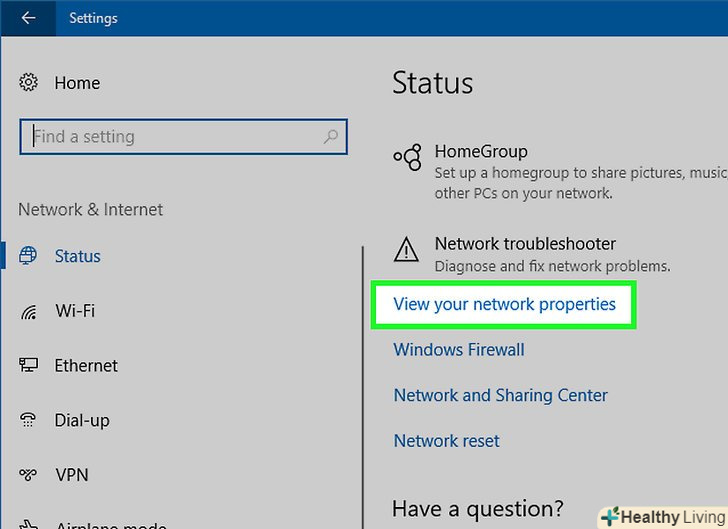
Task: Open Network and Sharing Center
Action: 500,395
